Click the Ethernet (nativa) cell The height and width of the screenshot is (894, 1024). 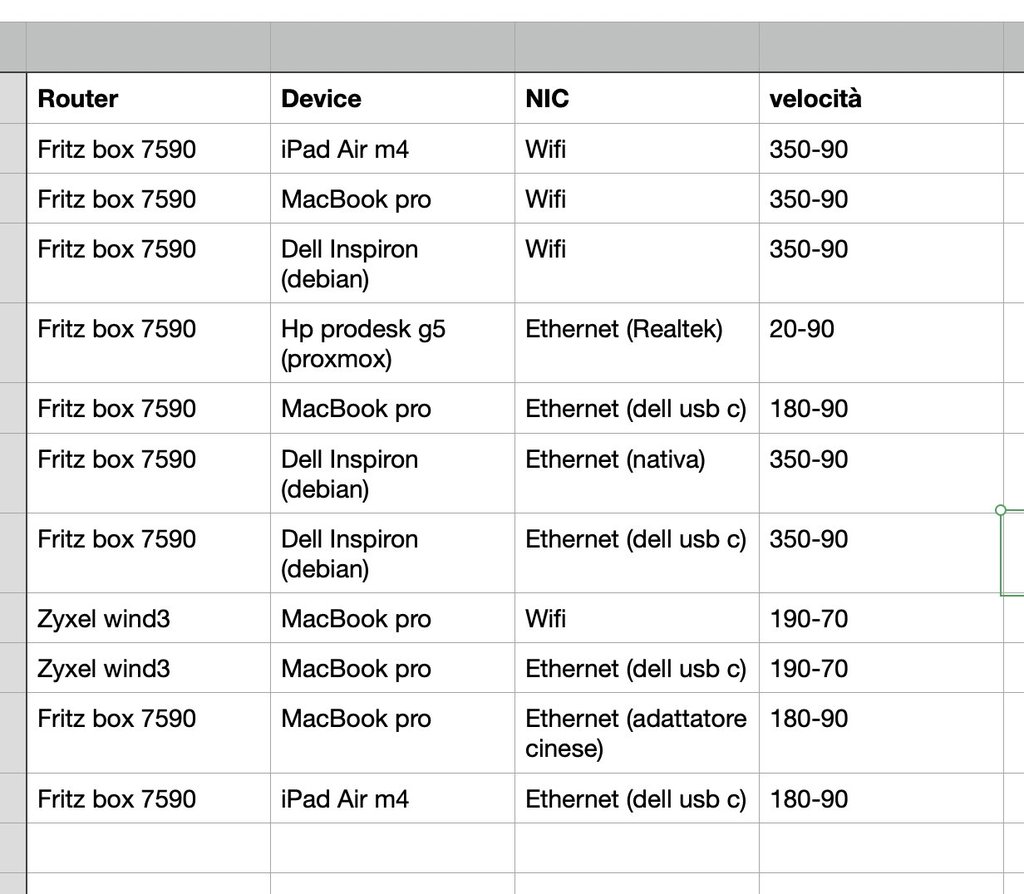[x=636, y=472]
